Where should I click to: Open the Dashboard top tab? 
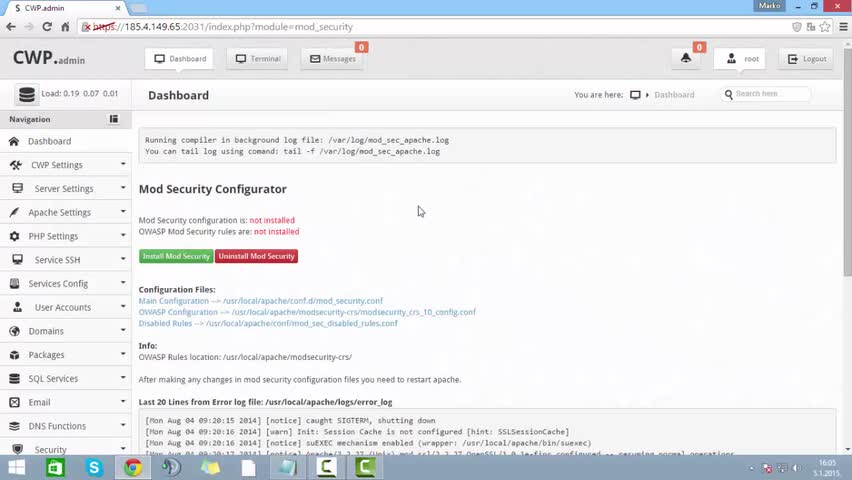tap(179, 59)
